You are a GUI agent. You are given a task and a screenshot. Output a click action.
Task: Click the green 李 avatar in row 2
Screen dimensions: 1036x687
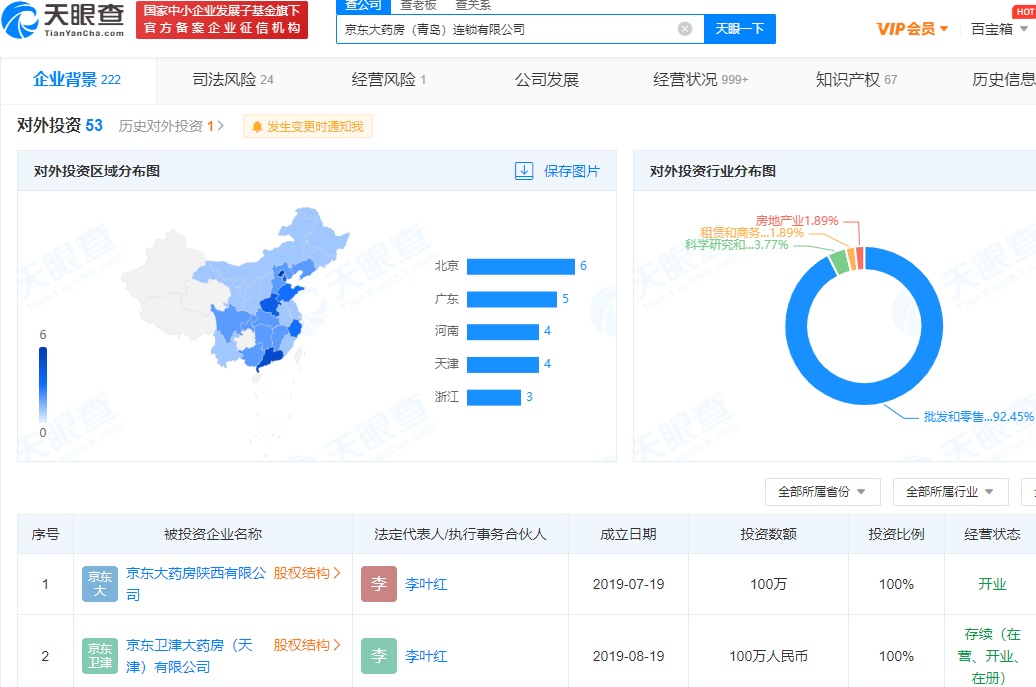379,656
